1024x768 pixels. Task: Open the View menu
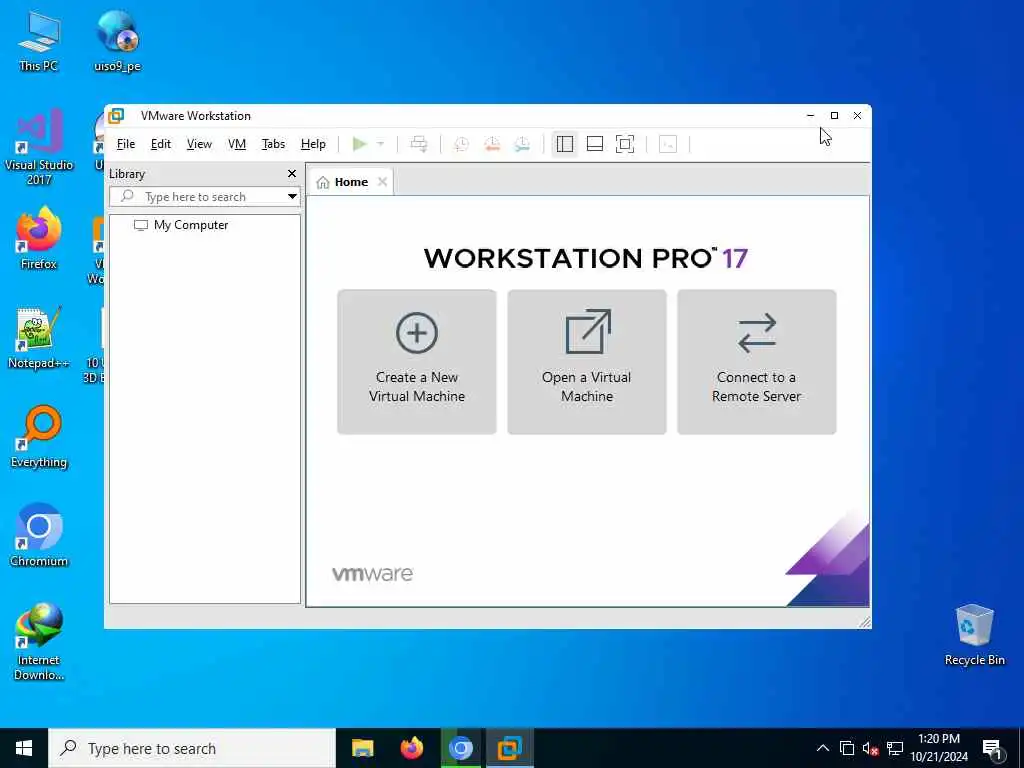(x=199, y=144)
